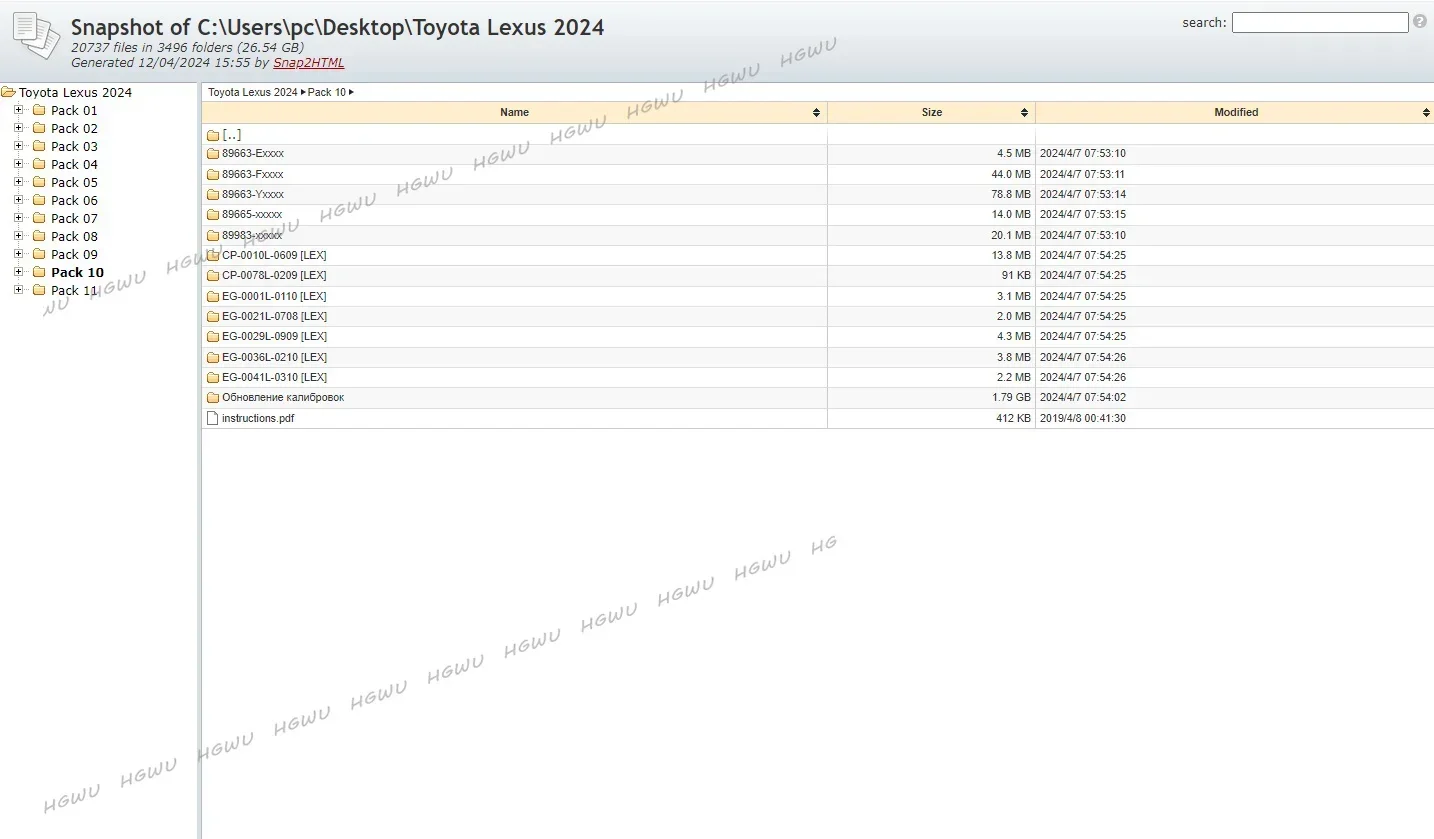Select Pack 02 in the folder tree

tap(74, 128)
